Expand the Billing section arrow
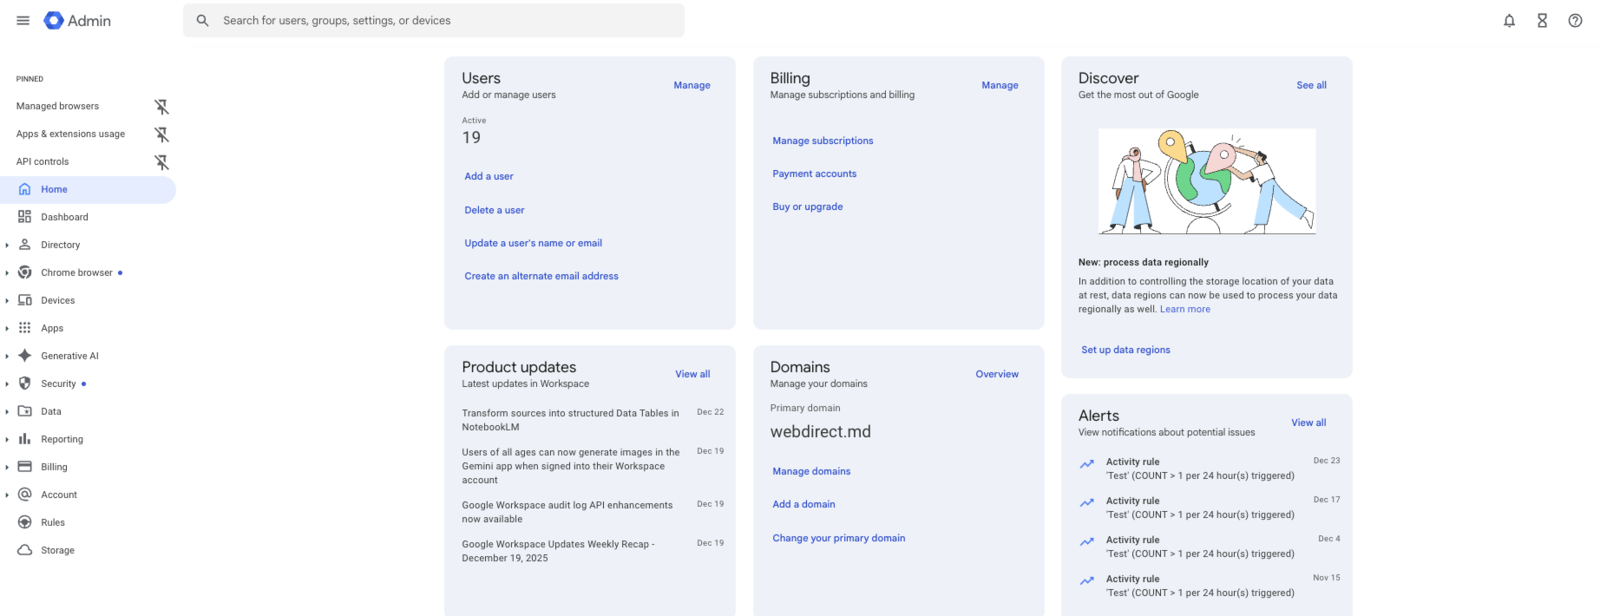Image resolution: width=1600 pixels, height=616 pixels. [7, 467]
